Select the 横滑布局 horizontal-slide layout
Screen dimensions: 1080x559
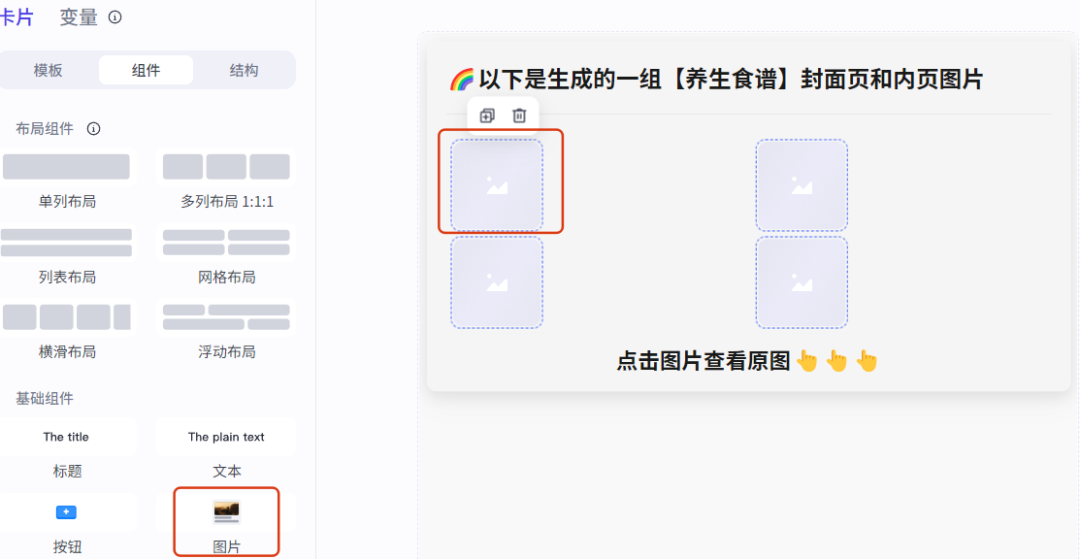[x=67, y=329]
